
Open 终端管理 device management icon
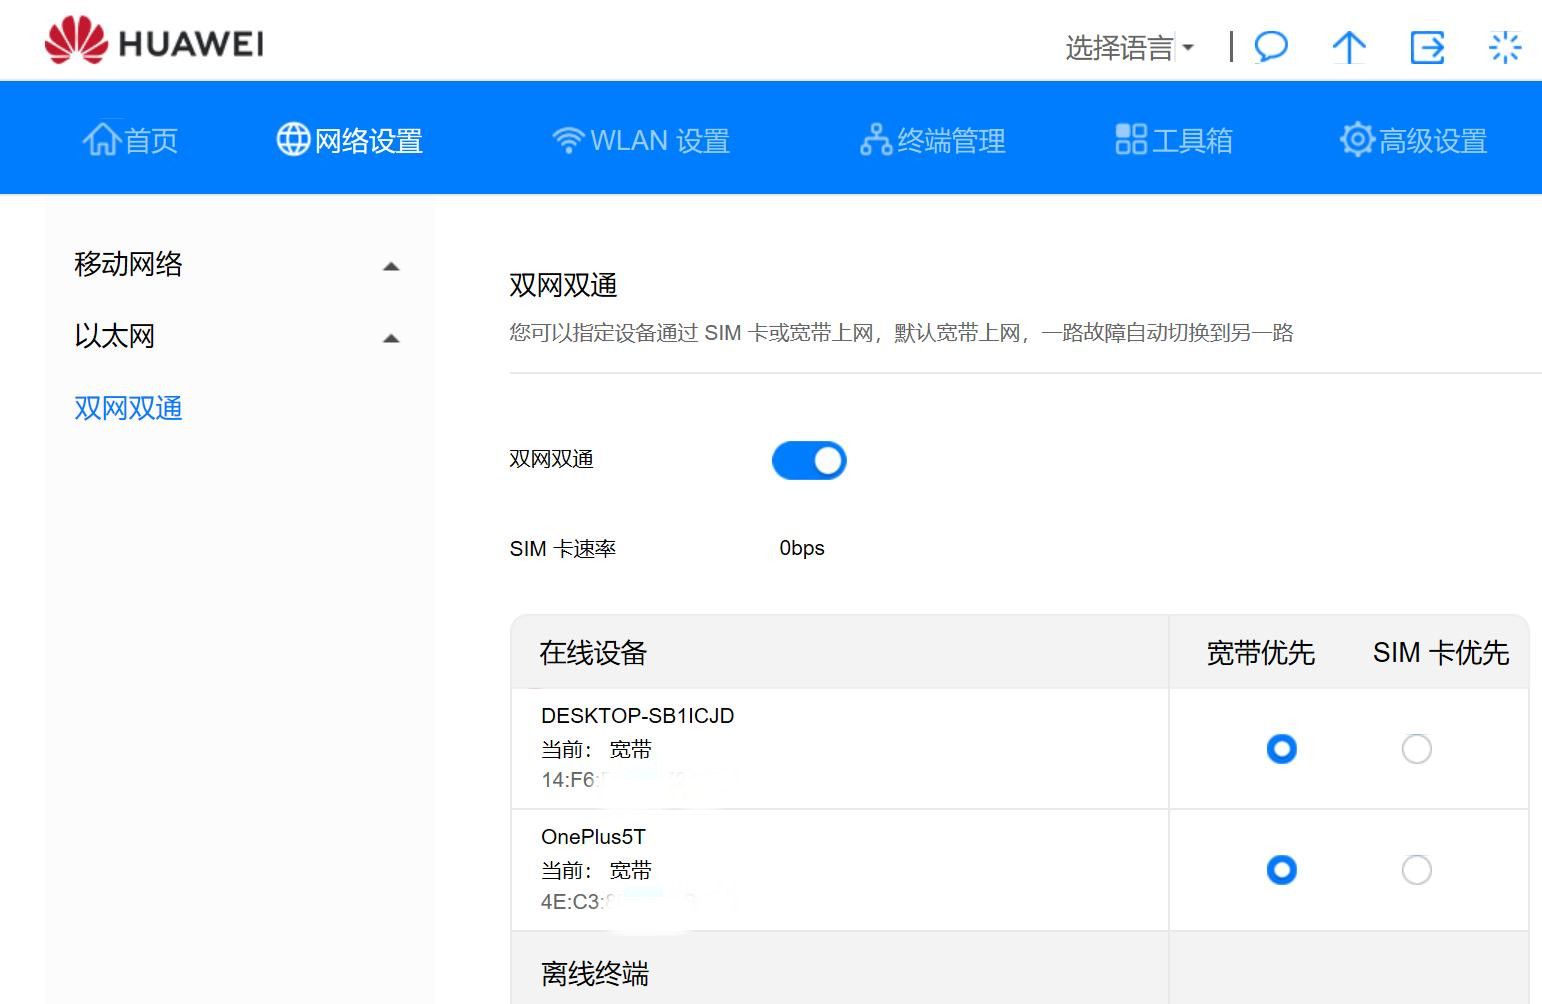(876, 140)
